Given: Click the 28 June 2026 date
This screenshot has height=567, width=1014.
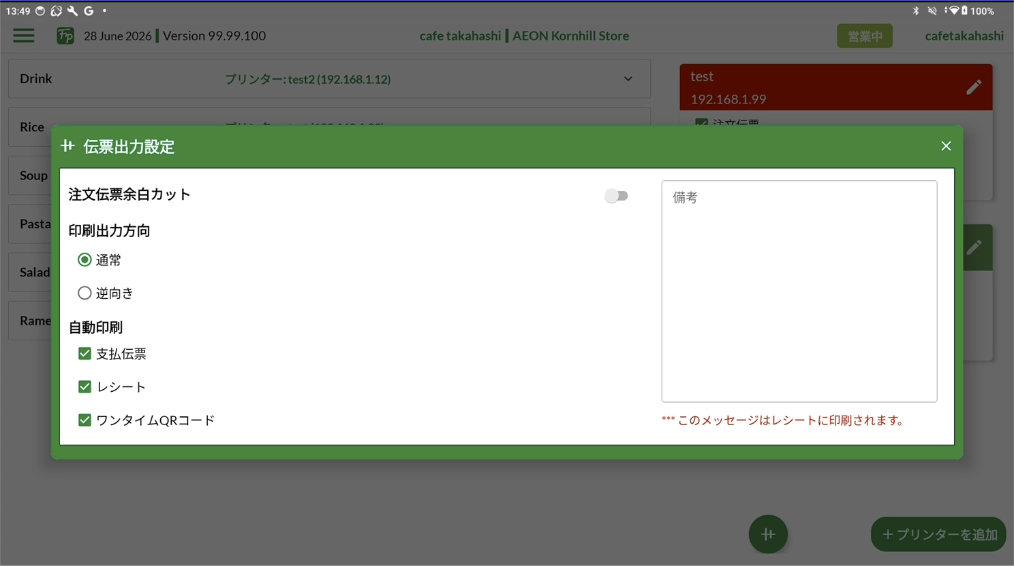Looking at the screenshot, I should tap(117, 36).
